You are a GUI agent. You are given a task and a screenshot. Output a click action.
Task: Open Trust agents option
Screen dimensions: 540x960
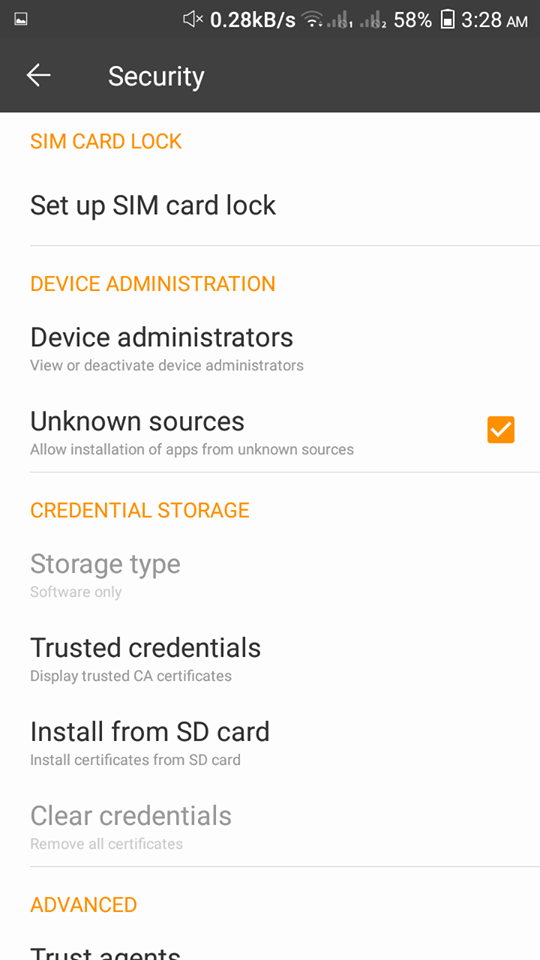tap(270, 951)
